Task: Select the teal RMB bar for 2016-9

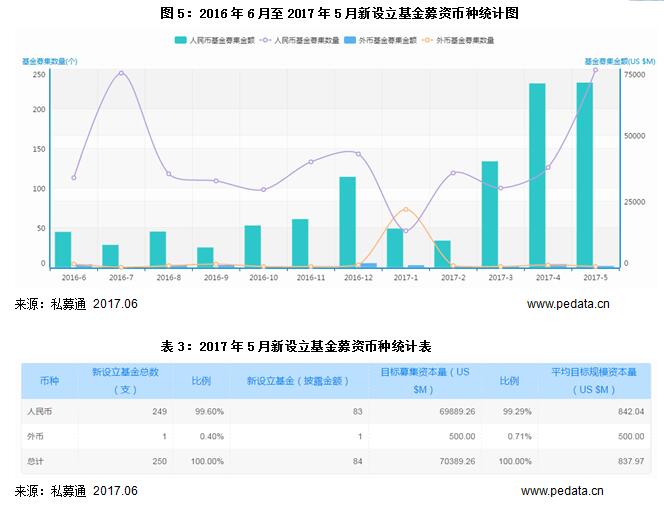Action: tap(205, 257)
